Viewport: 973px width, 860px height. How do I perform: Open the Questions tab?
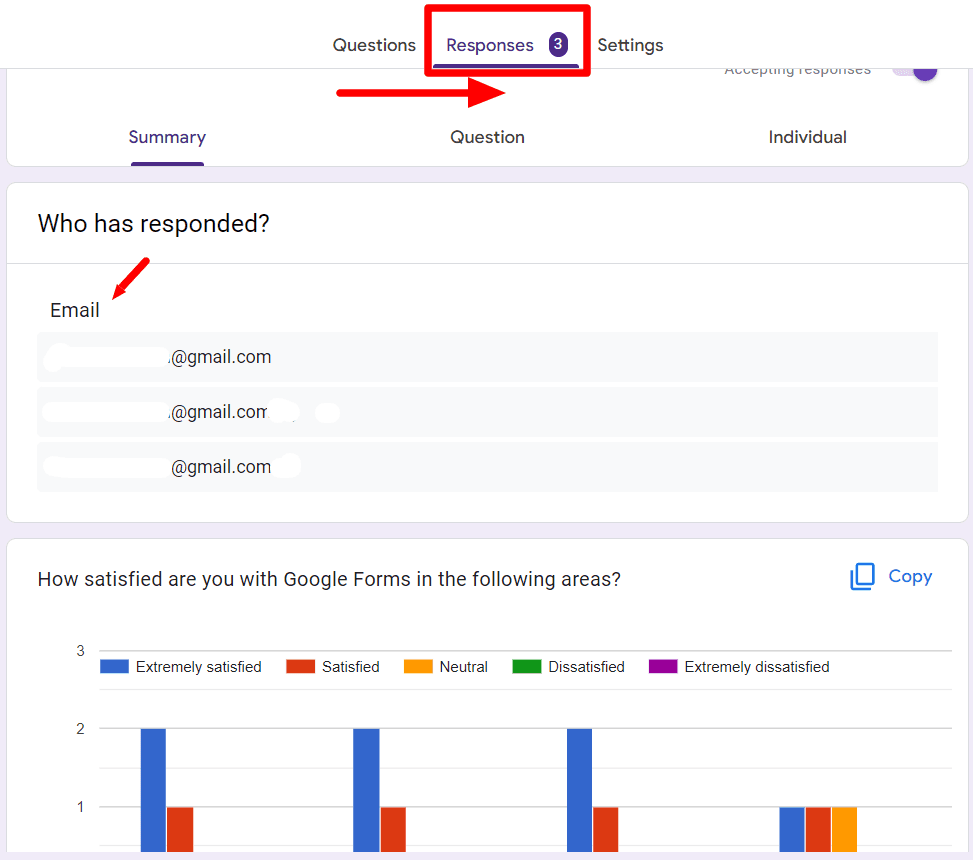click(x=374, y=45)
